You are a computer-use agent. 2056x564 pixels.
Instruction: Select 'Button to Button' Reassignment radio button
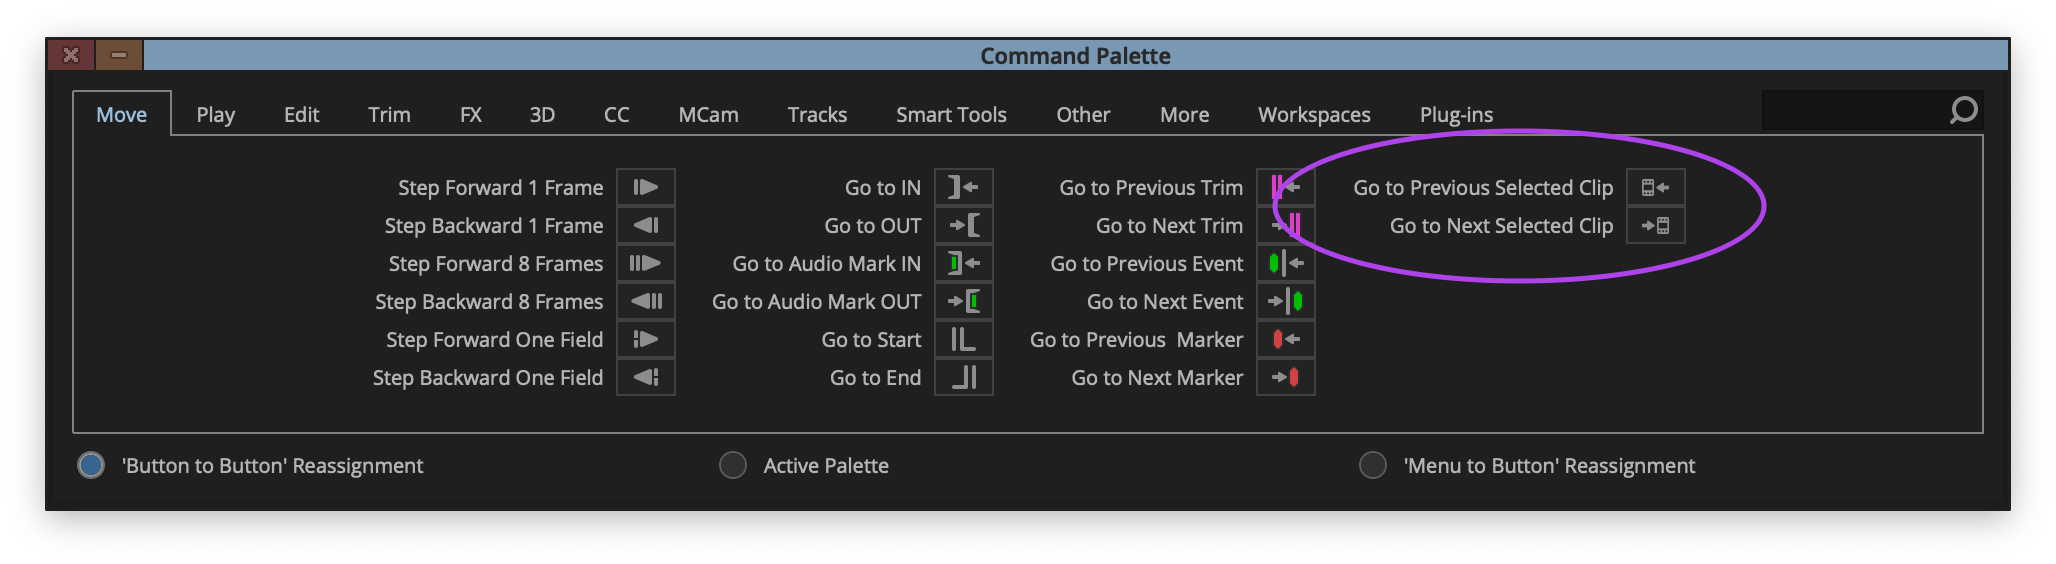91,465
